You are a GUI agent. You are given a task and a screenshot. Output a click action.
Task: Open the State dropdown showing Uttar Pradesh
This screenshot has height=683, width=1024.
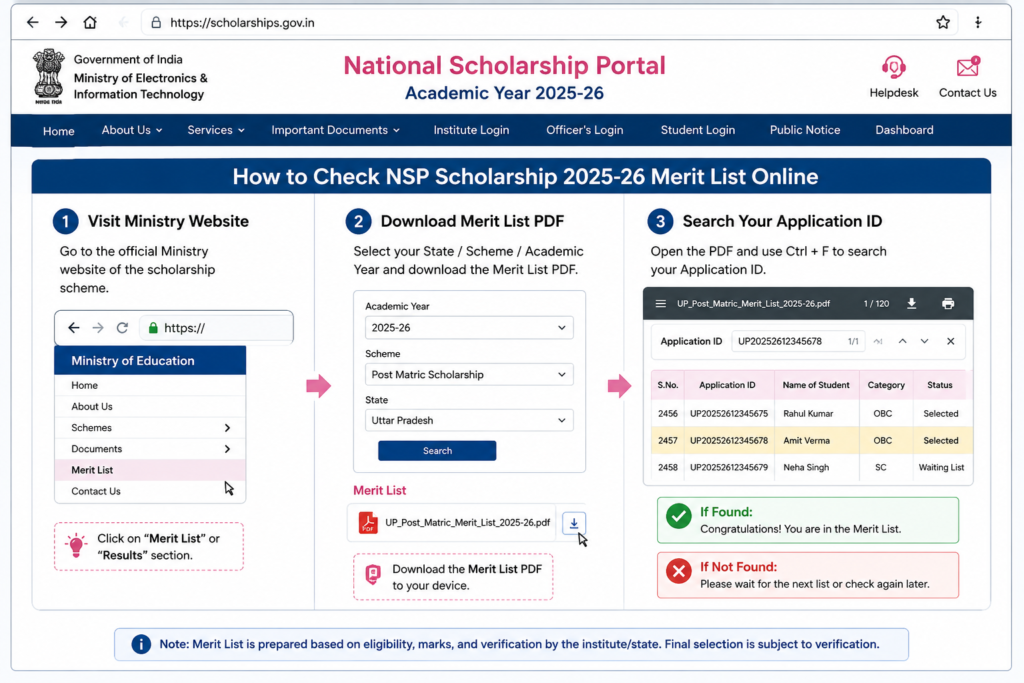click(x=469, y=421)
